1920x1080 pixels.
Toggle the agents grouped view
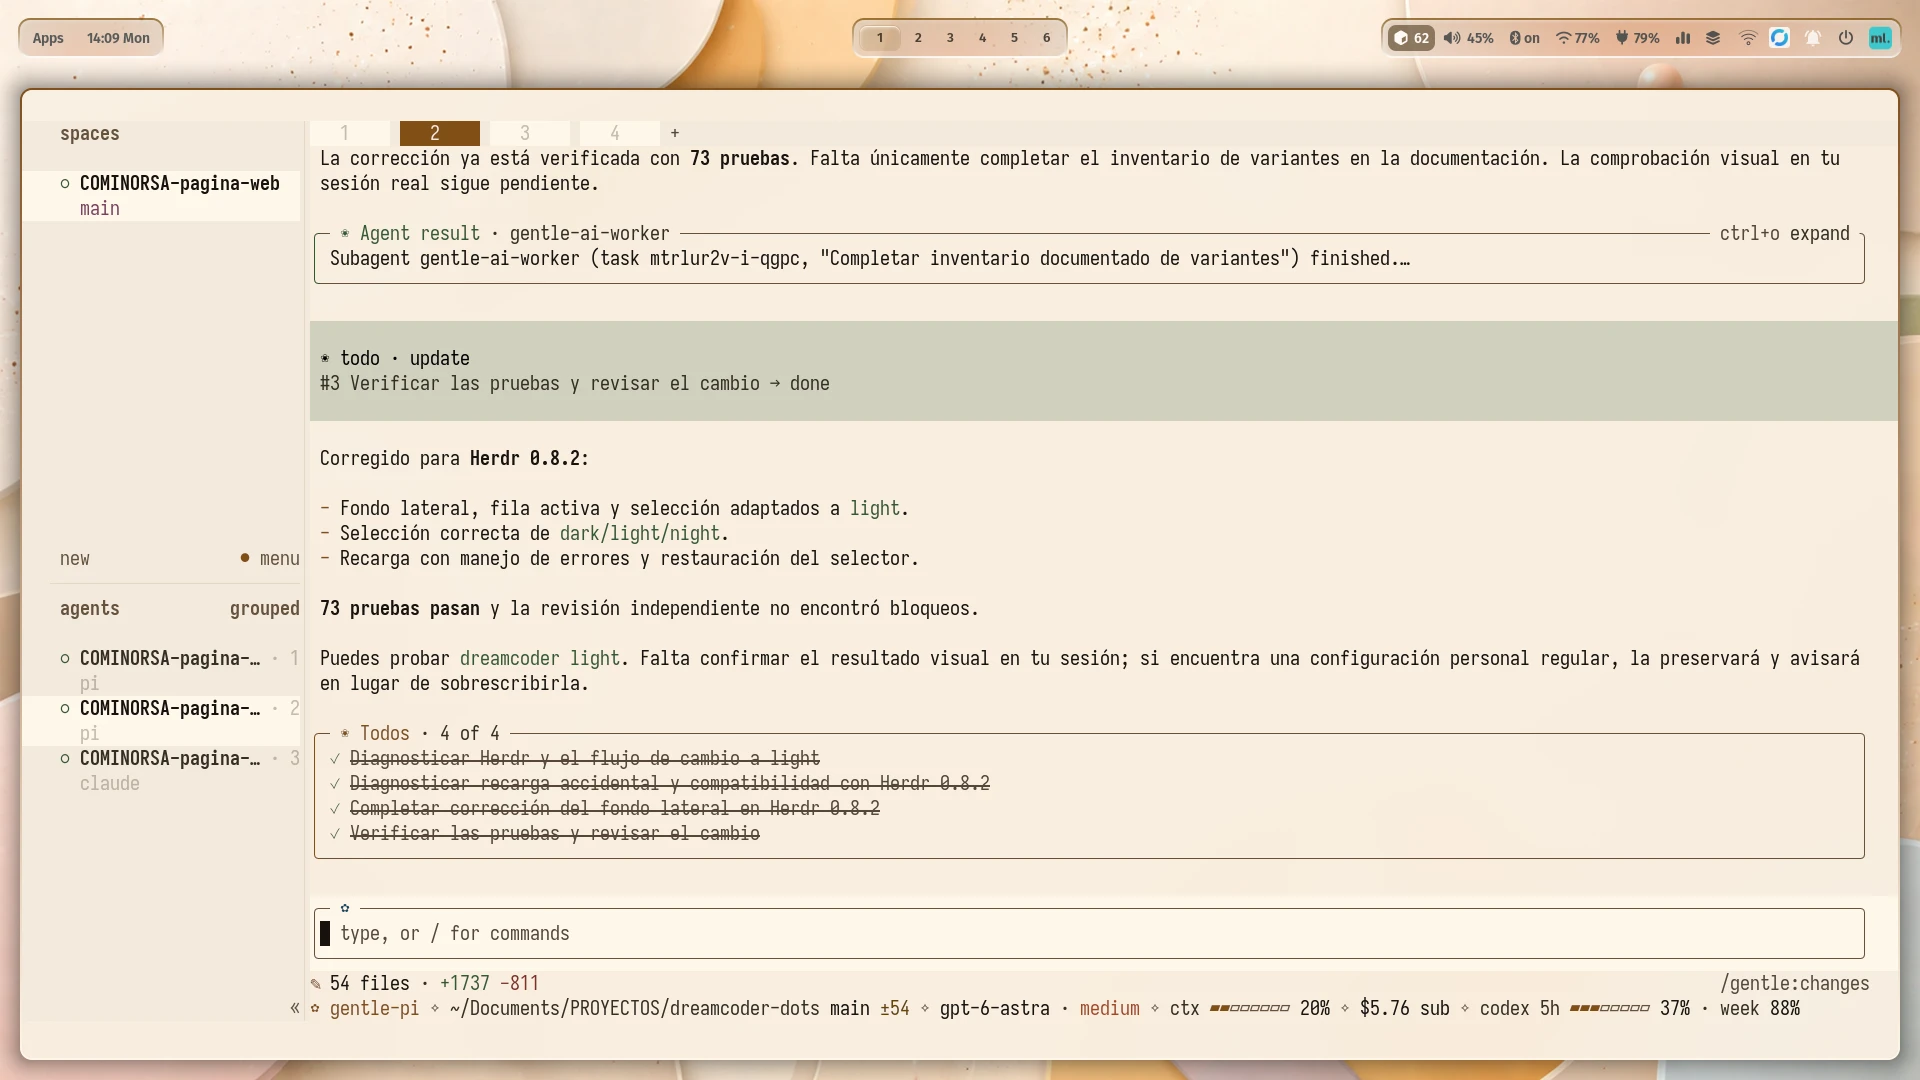click(265, 609)
